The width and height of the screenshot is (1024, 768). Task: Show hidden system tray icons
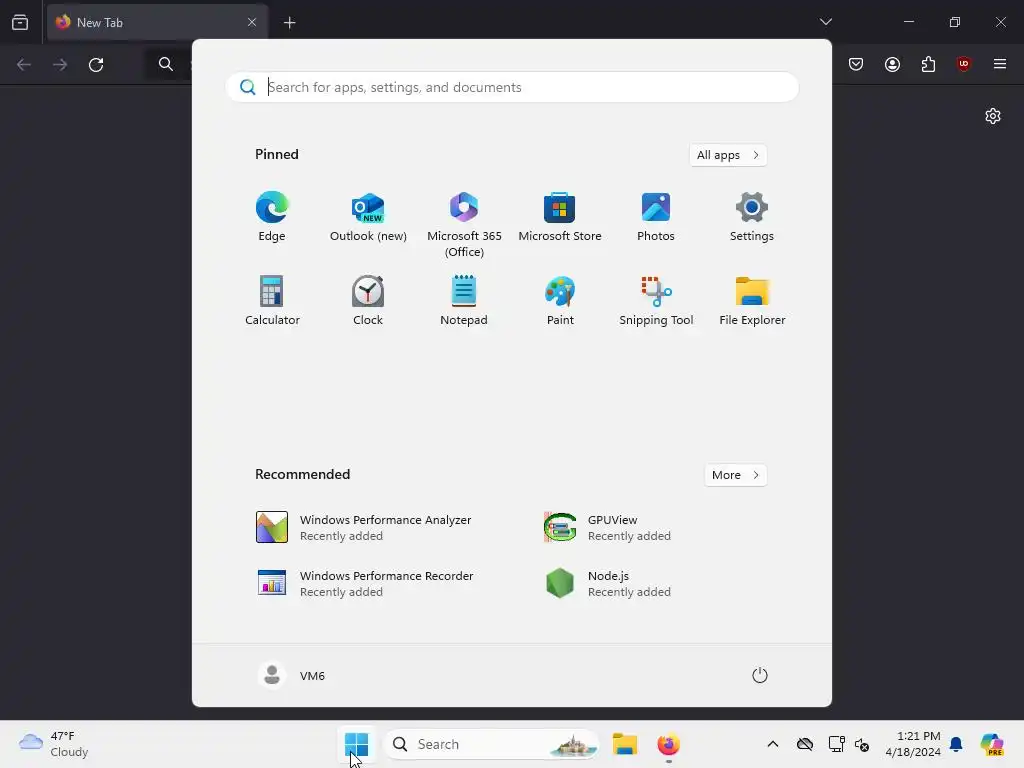pyautogui.click(x=773, y=744)
